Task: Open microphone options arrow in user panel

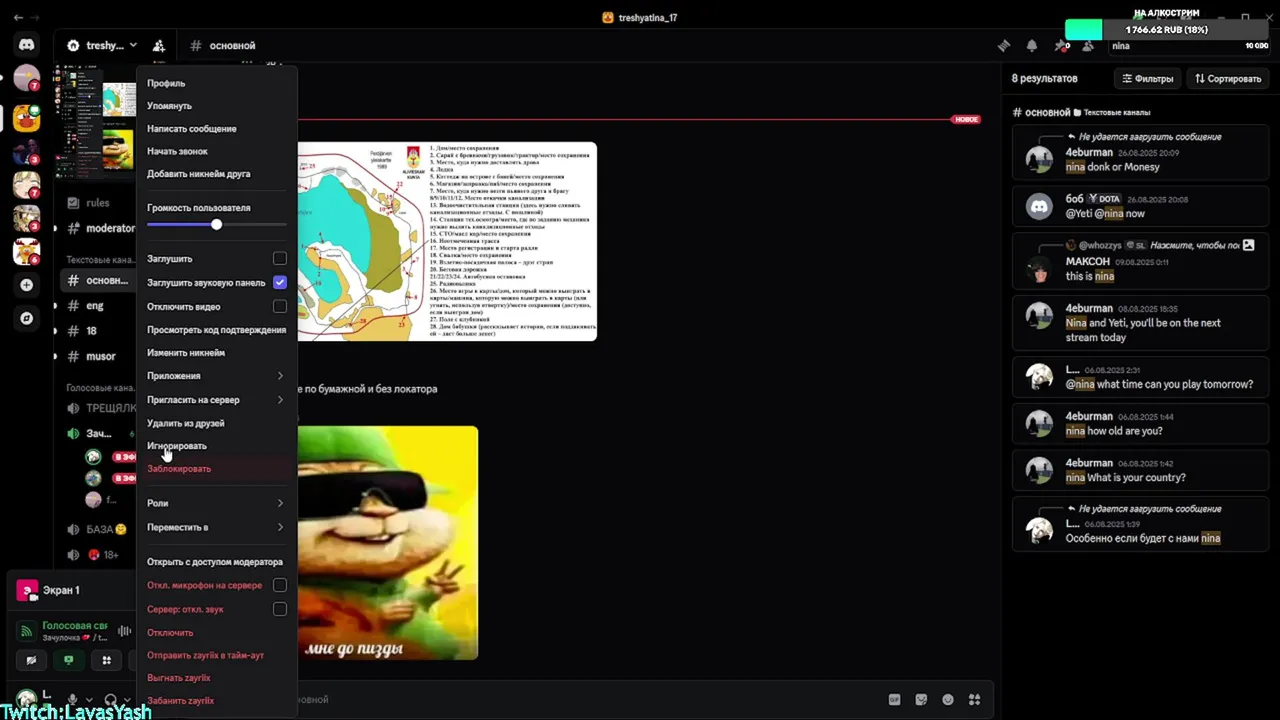Action: tap(89, 700)
